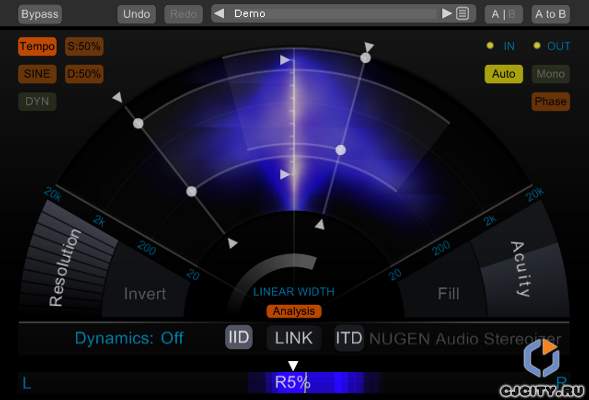Select the D:50% parameter
Image resolution: width=589 pixels, height=400 pixels.
[84, 74]
